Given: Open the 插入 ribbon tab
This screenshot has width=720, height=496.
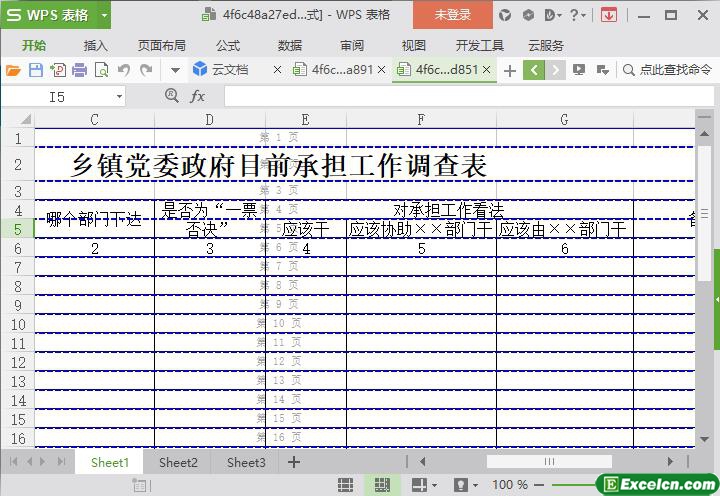Looking at the screenshot, I should 95,45.
